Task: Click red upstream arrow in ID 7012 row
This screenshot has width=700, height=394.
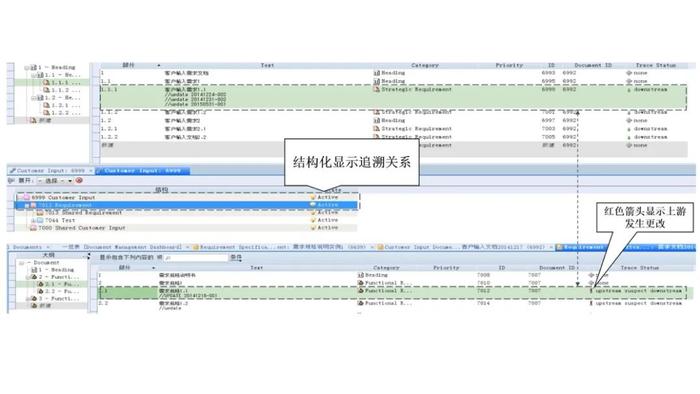Action: pyautogui.click(x=591, y=291)
